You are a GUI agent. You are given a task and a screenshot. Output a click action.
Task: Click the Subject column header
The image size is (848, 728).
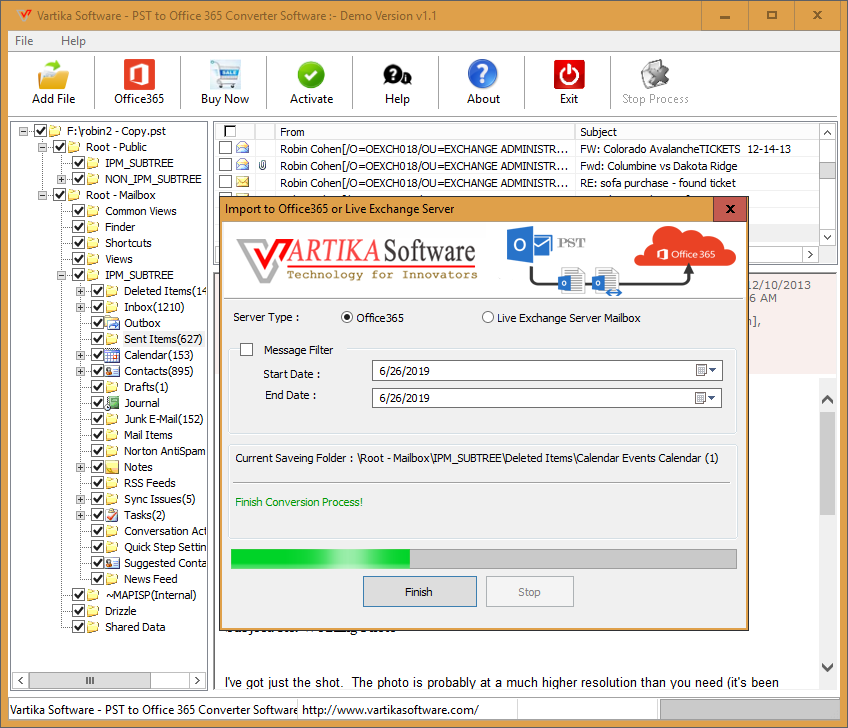click(x=697, y=132)
